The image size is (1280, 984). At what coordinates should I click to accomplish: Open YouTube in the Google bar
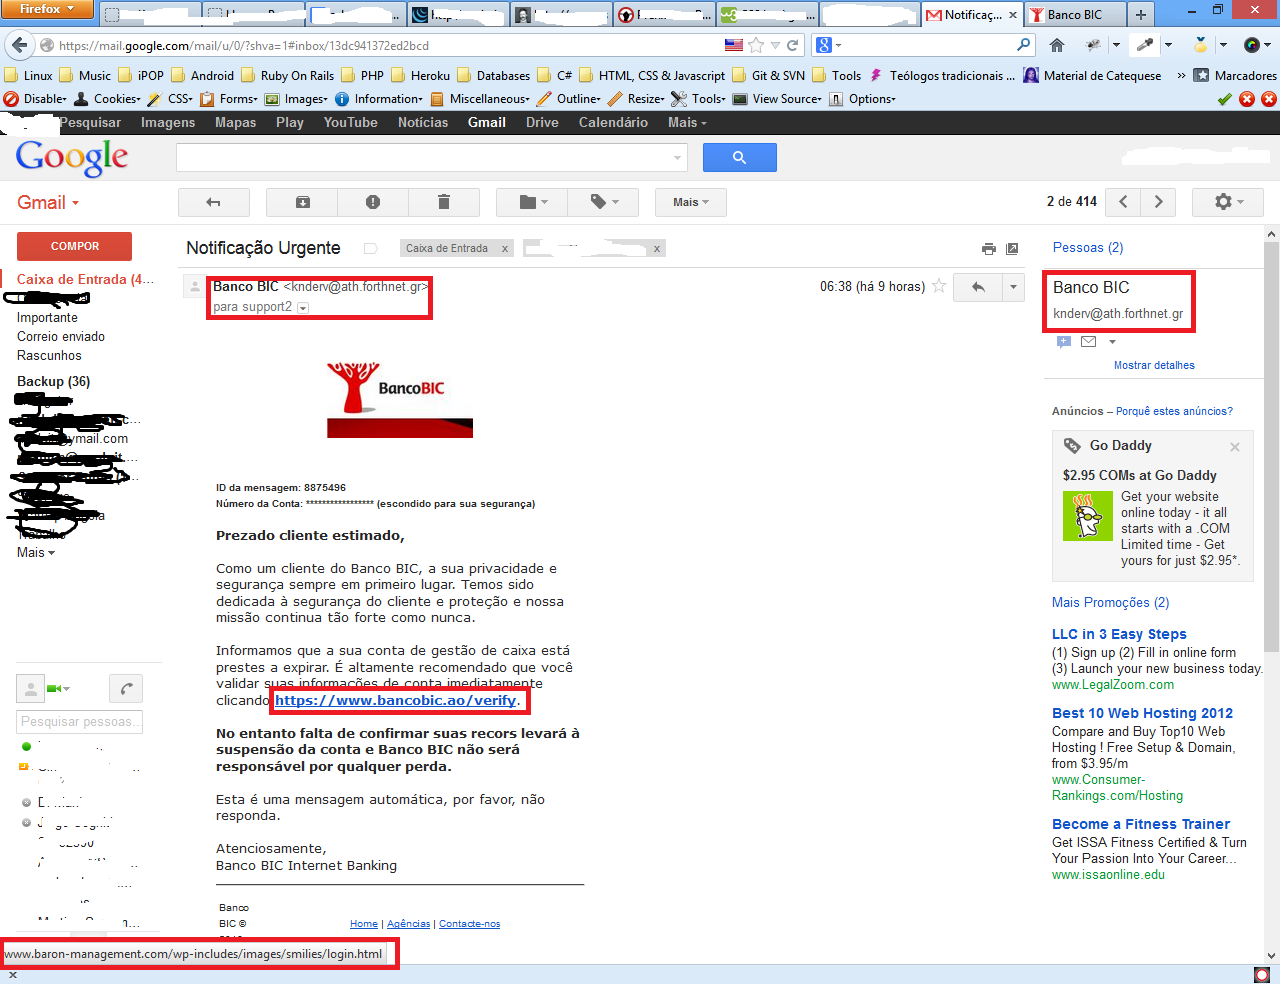[x=350, y=122]
